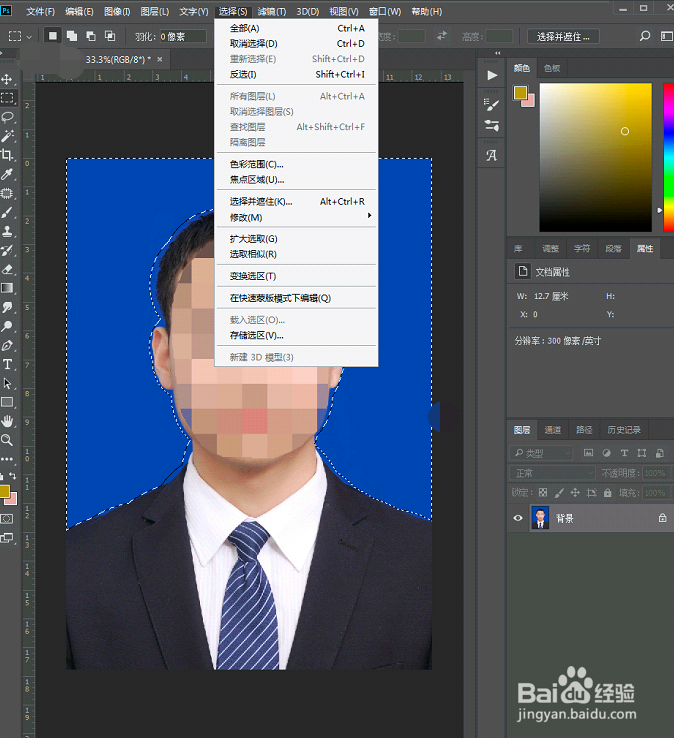Toggle lock transparent pixels icon
The width and height of the screenshot is (674, 738).
coord(543,493)
